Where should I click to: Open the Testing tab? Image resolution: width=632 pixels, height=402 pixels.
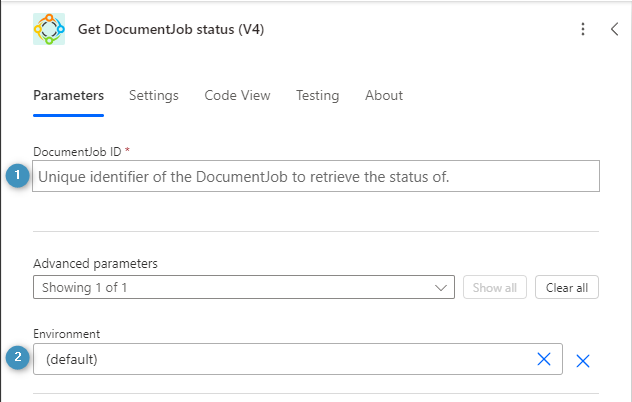click(x=318, y=96)
